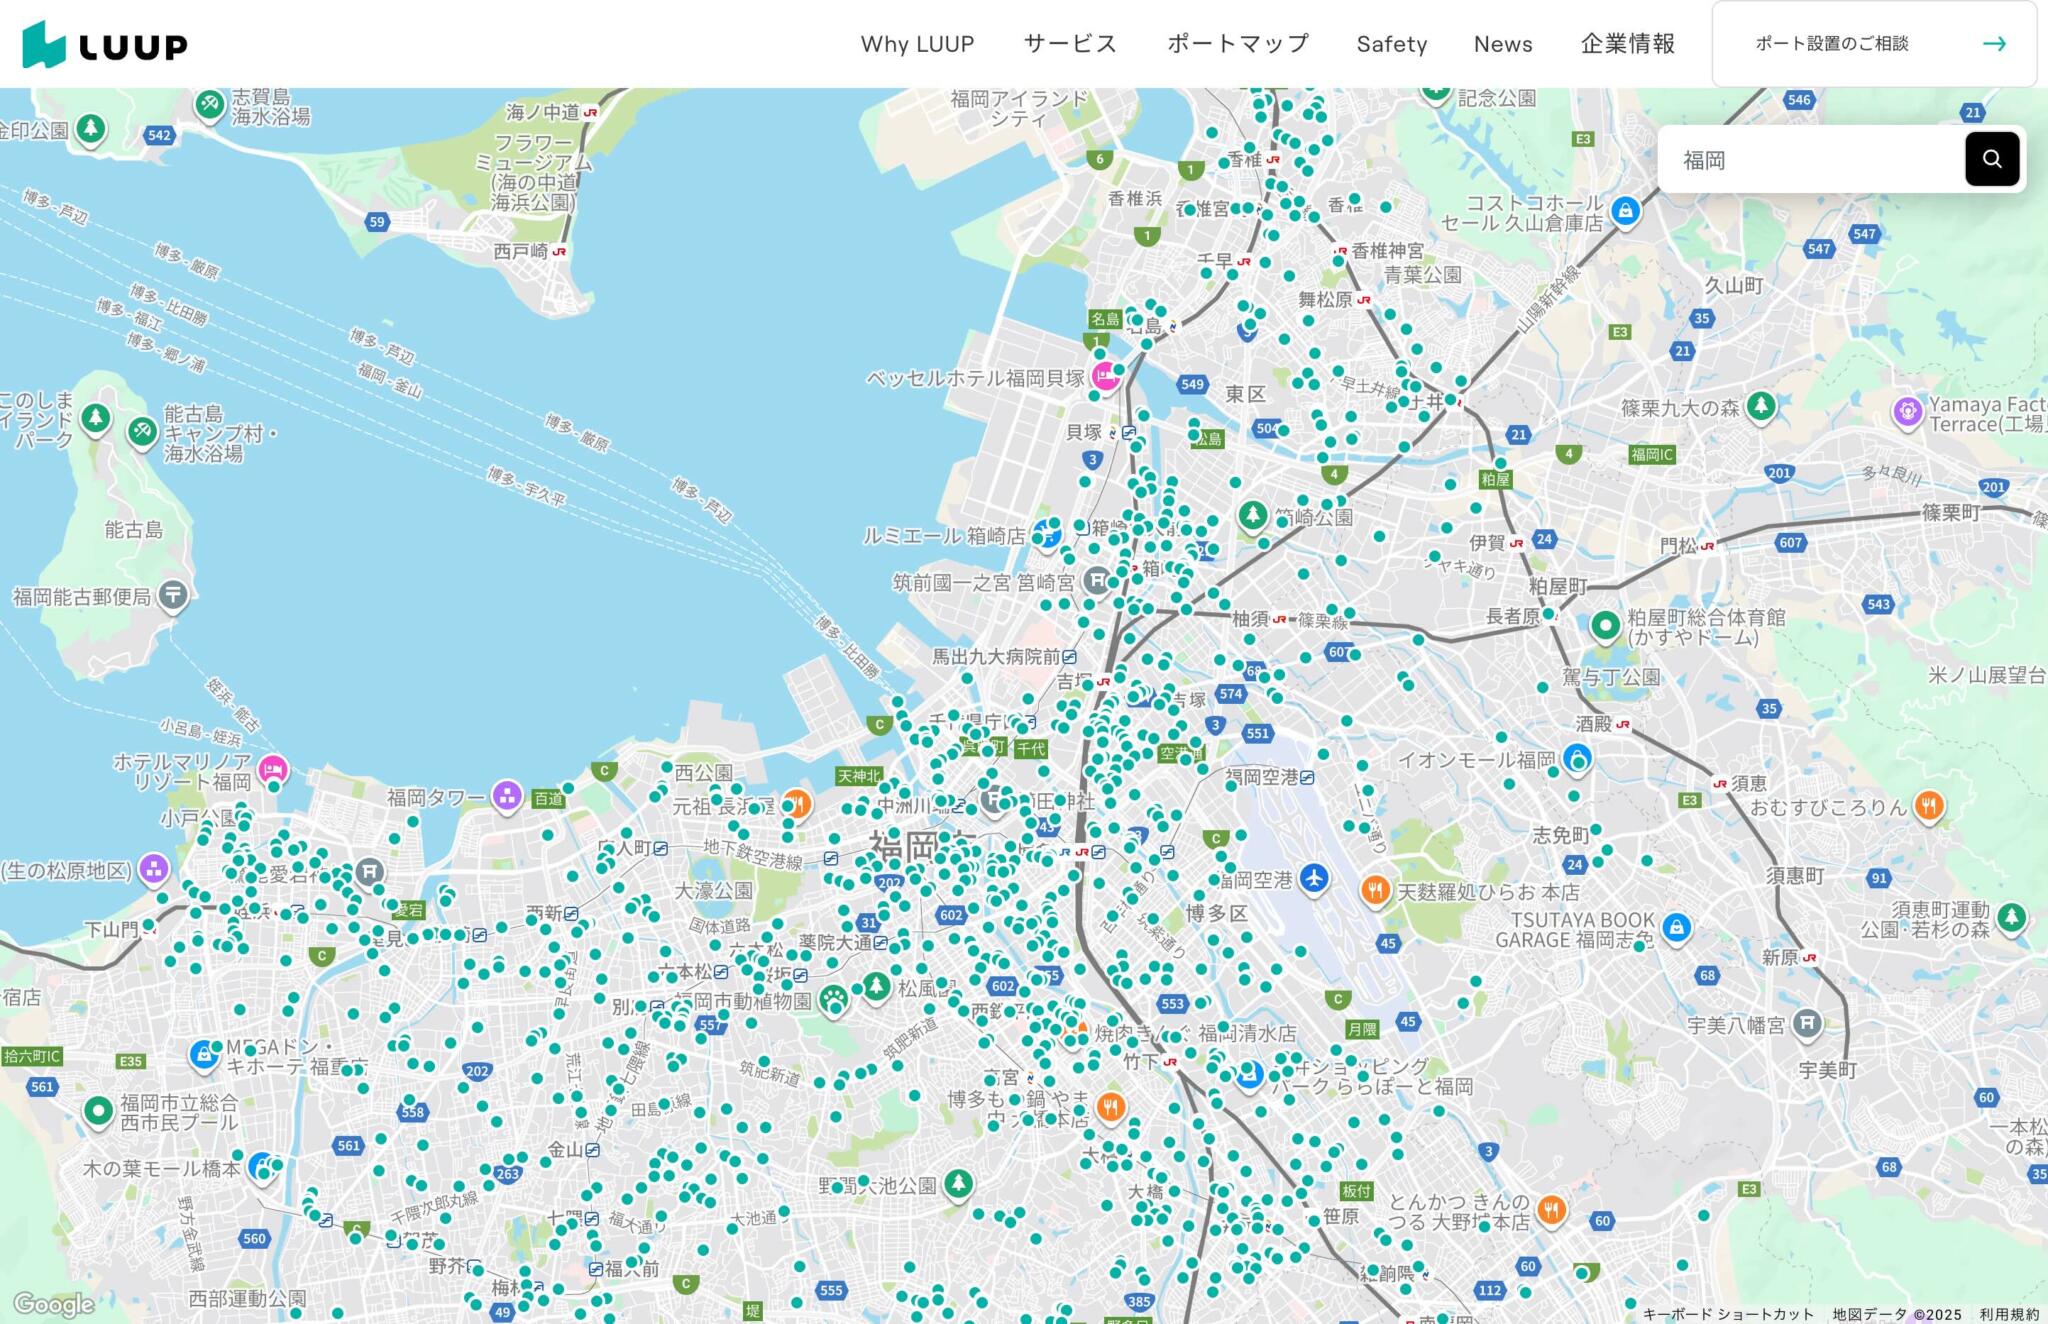Click the purple attraction icon at 福岡タワー
Screen dimensions: 2048x1324
[x=508, y=794]
